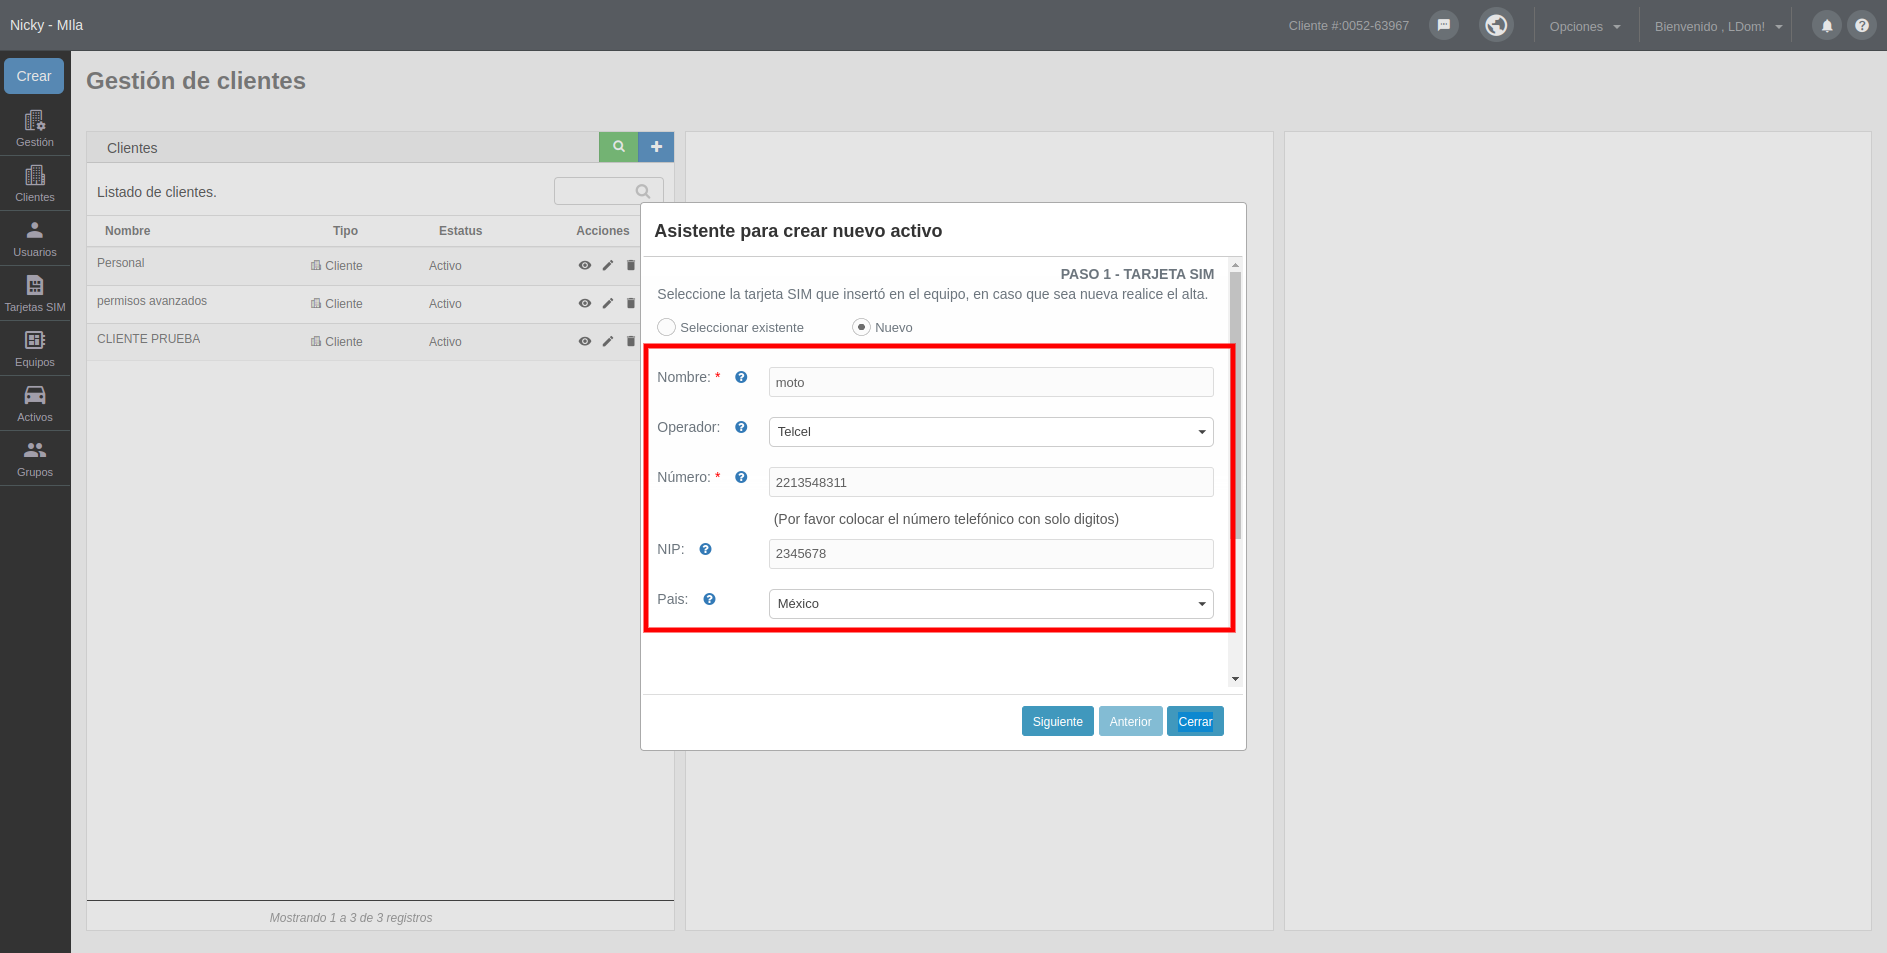The height and width of the screenshot is (953, 1887).
Task: Click the chat message icon in top bar
Action: (1443, 25)
